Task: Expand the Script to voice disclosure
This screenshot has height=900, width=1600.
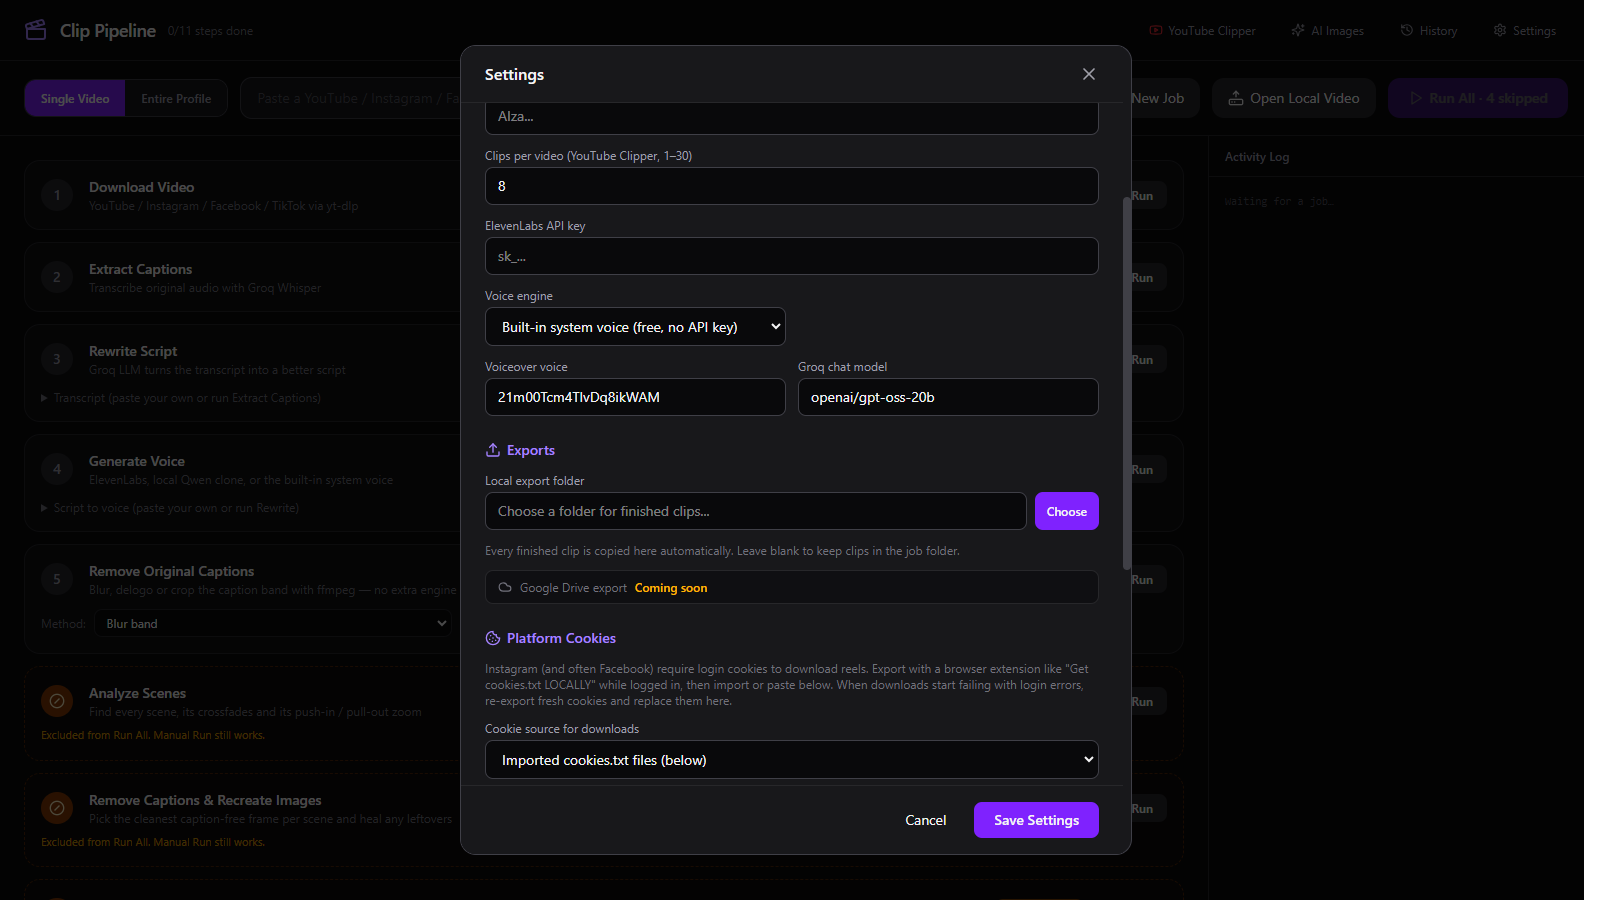Action: click(170, 508)
